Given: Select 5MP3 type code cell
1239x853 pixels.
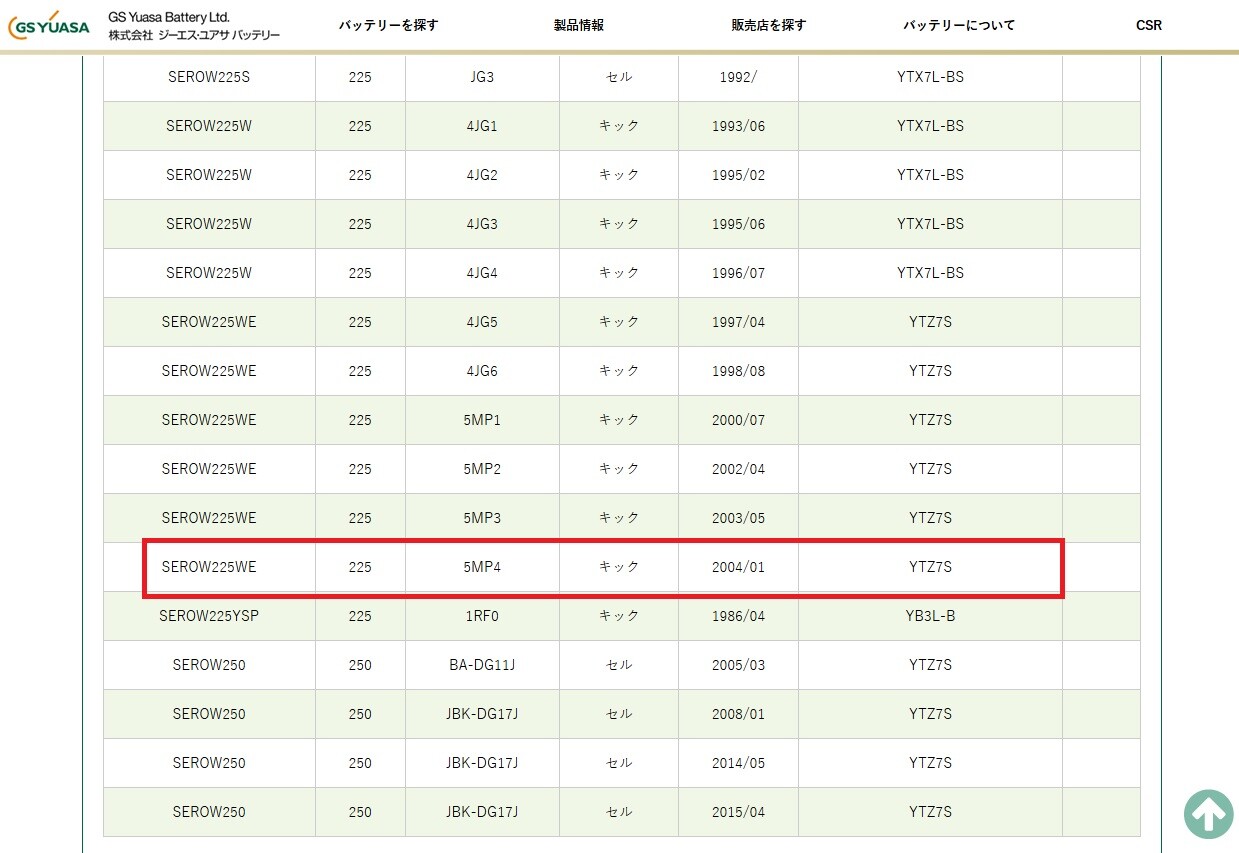Looking at the screenshot, I should (x=482, y=518).
